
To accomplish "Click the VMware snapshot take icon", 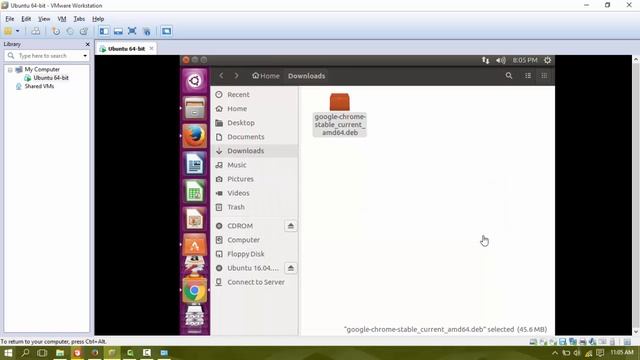I will tap(56, 31).
